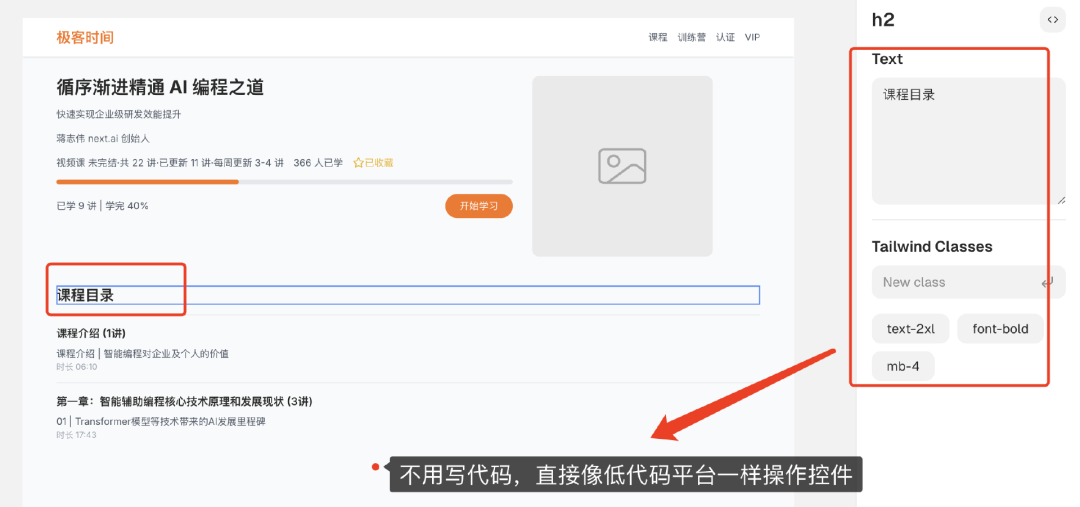Focus the New class input field
The image size is (1080, 507).
[x=968, y=282]
